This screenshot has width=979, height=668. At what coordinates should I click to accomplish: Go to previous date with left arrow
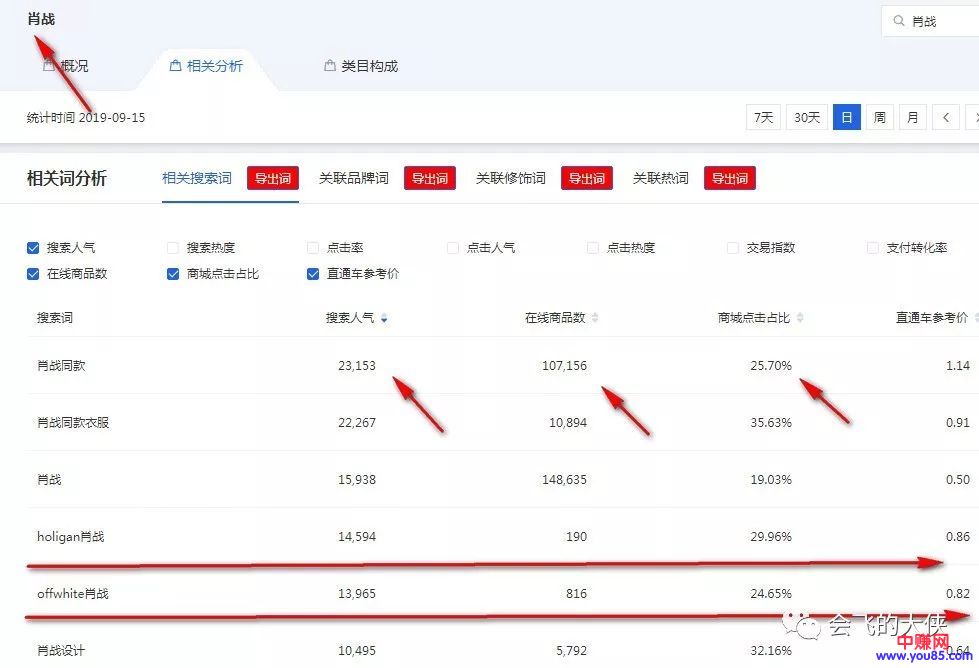click(946, 118)
